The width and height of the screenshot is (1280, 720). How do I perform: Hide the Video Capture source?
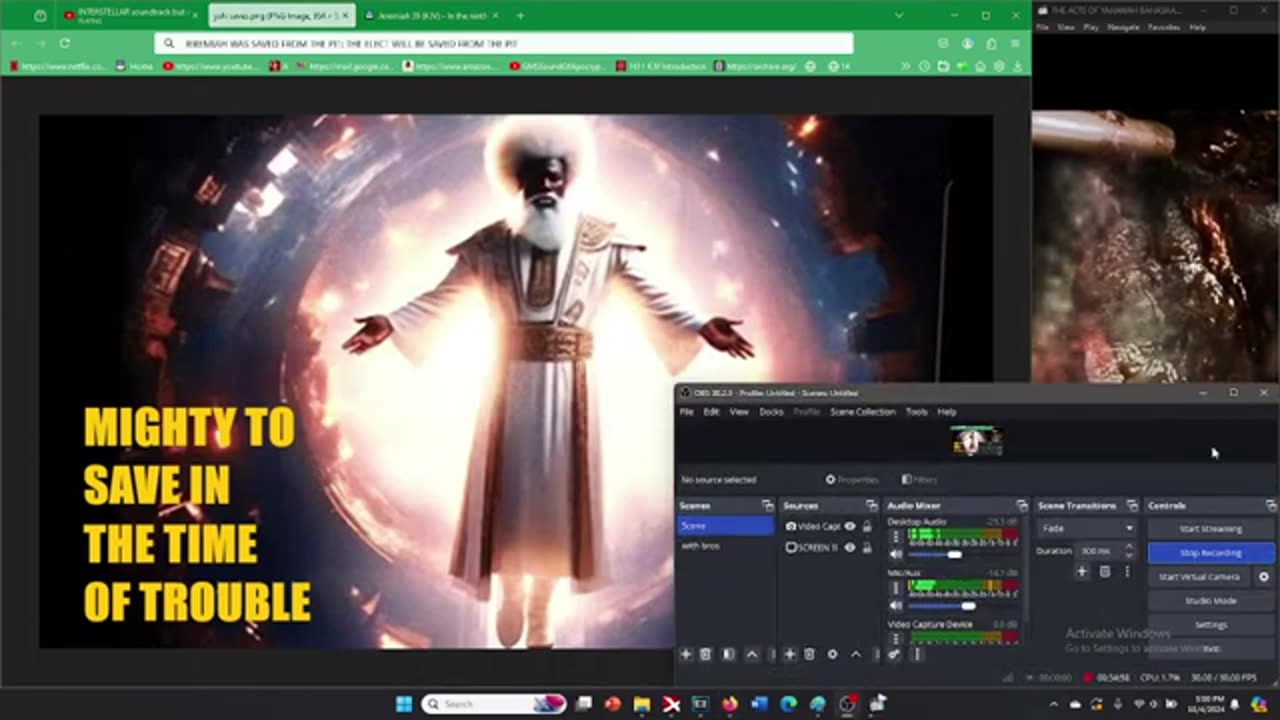point(850,527)
